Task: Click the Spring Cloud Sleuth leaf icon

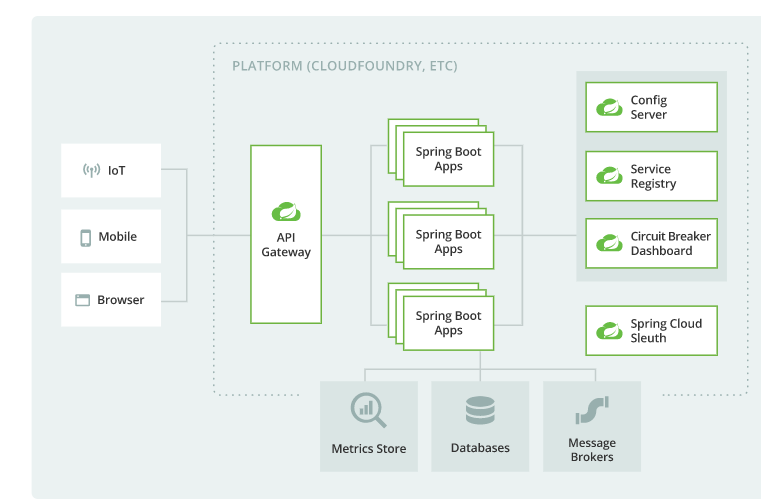Action: pyautogui.click(x=609, y=331)
